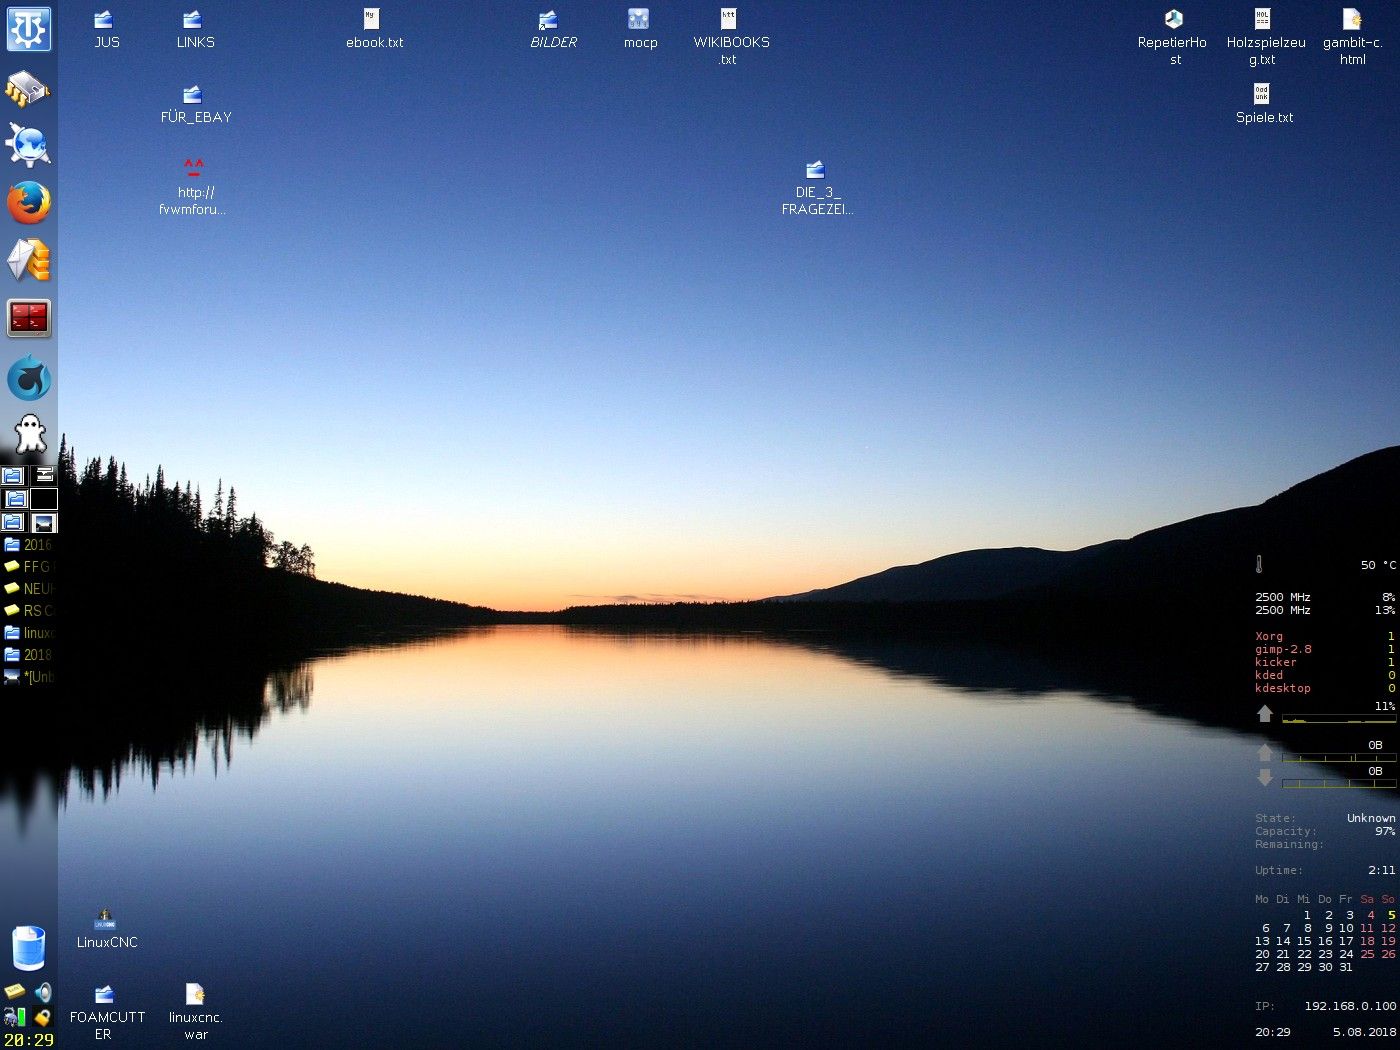Activate the 2016 taskbar entry

pos(25,545)
